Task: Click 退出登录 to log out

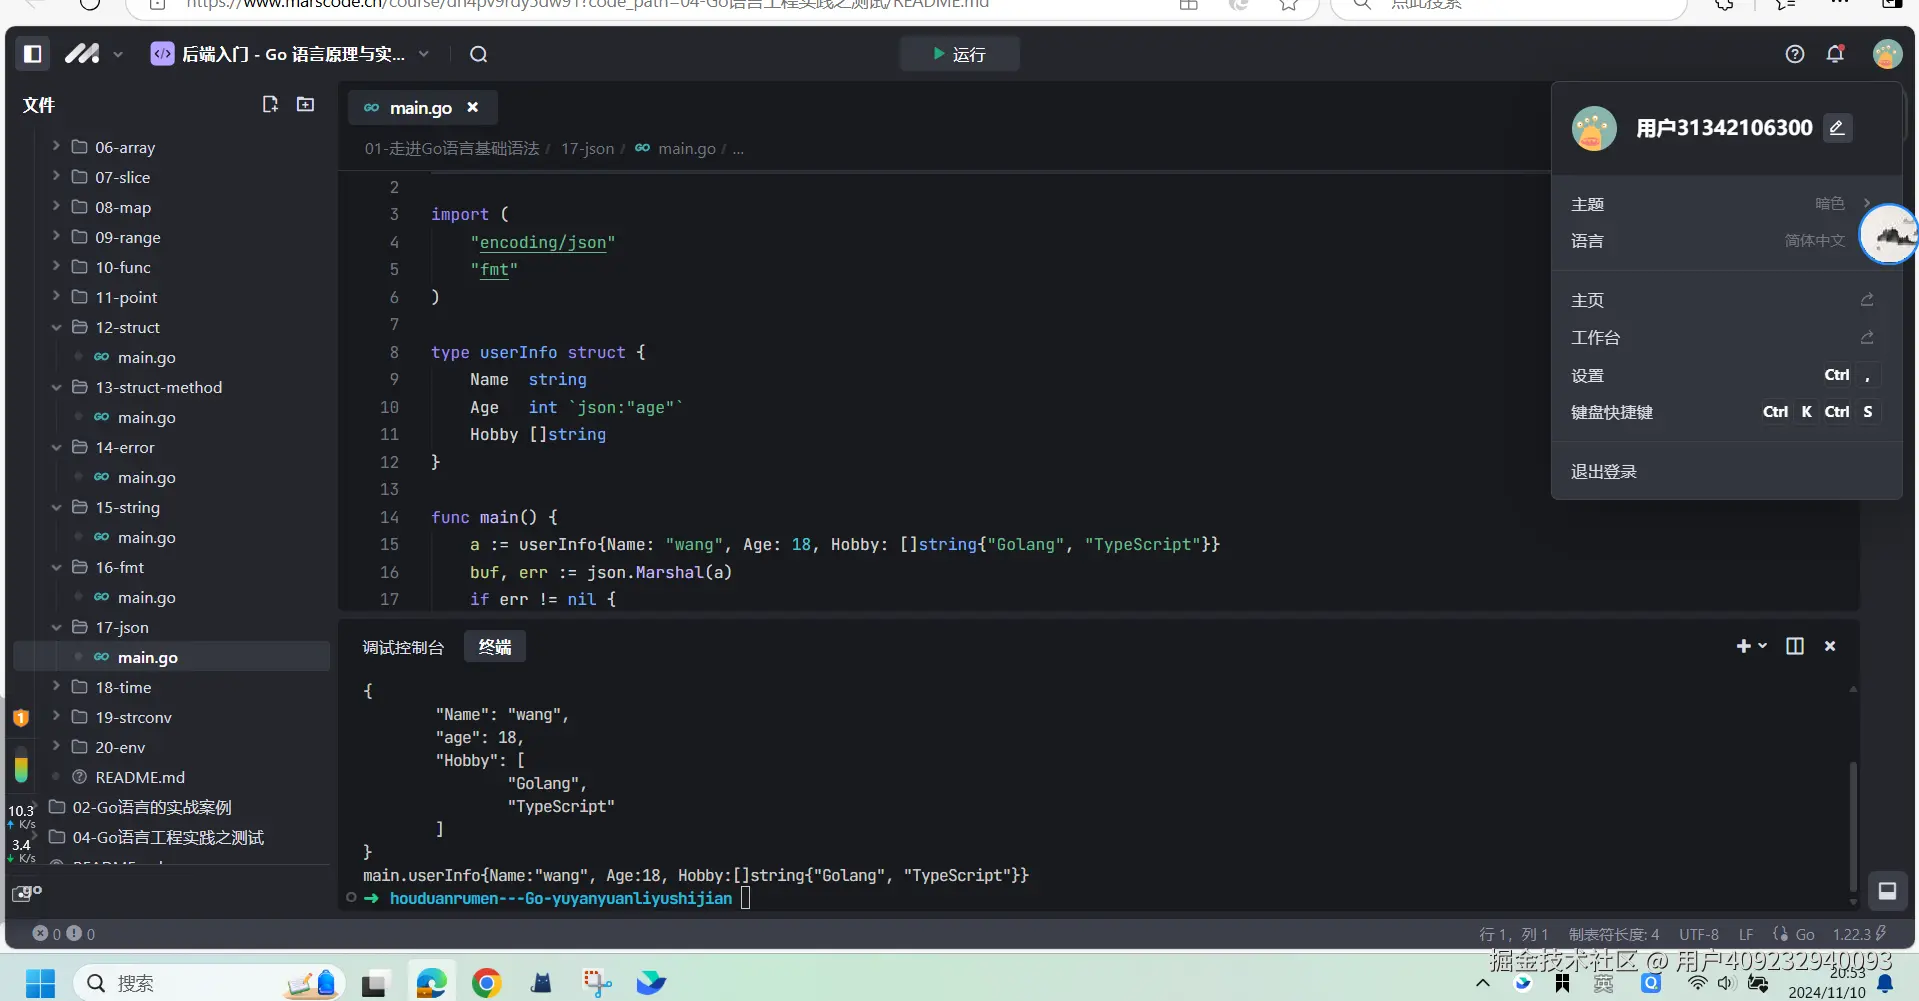Action: click(1603, 471)
